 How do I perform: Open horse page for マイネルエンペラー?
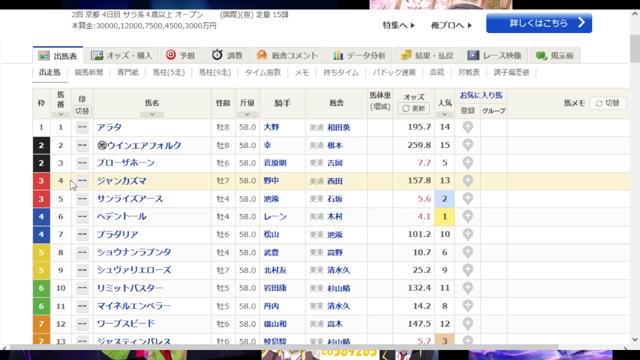tap(134, 306)
